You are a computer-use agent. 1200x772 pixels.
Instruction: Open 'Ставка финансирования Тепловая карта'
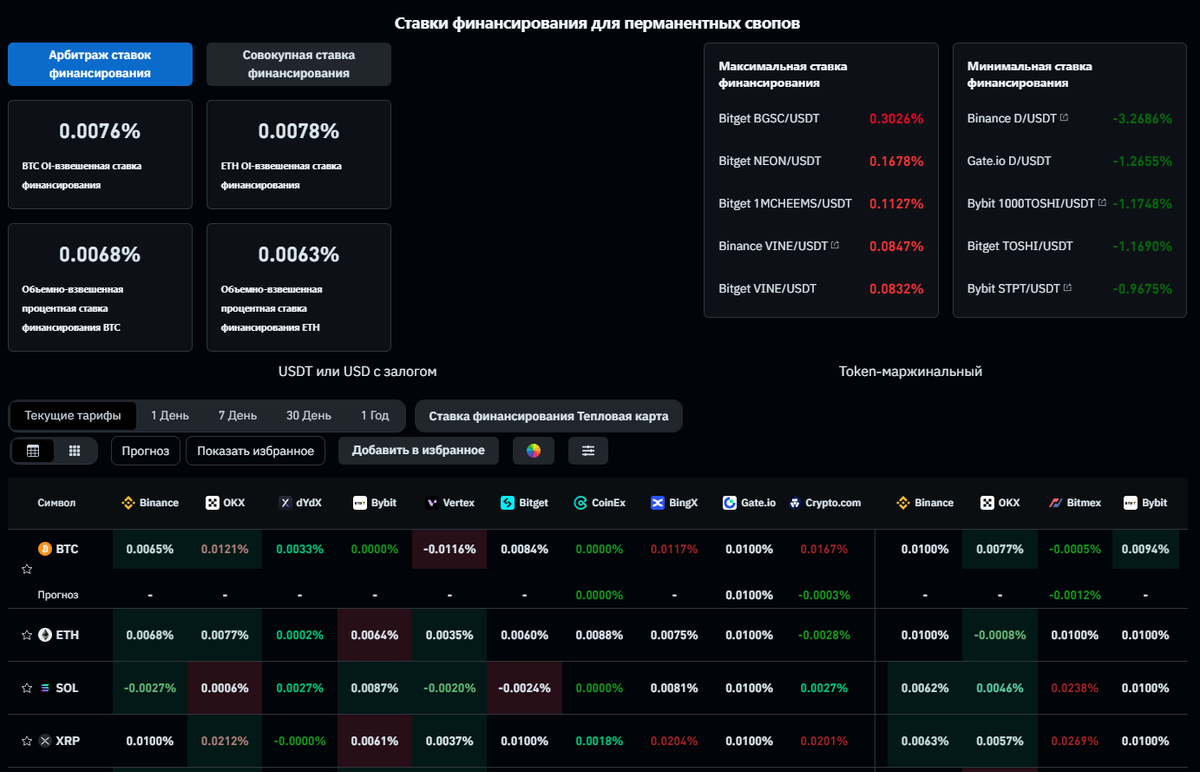click(x=549, y=416)
